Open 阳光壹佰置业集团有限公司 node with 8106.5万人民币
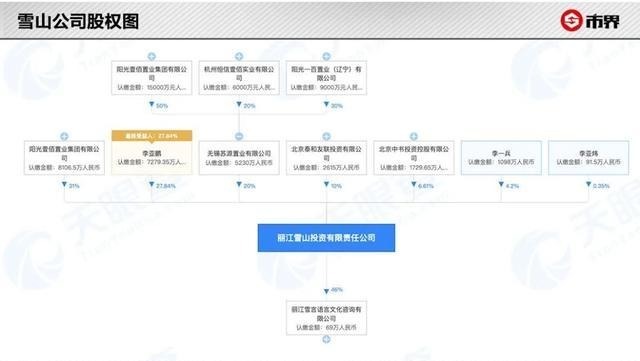The width and height of the screenshot is (640, 361). [64, 158]
